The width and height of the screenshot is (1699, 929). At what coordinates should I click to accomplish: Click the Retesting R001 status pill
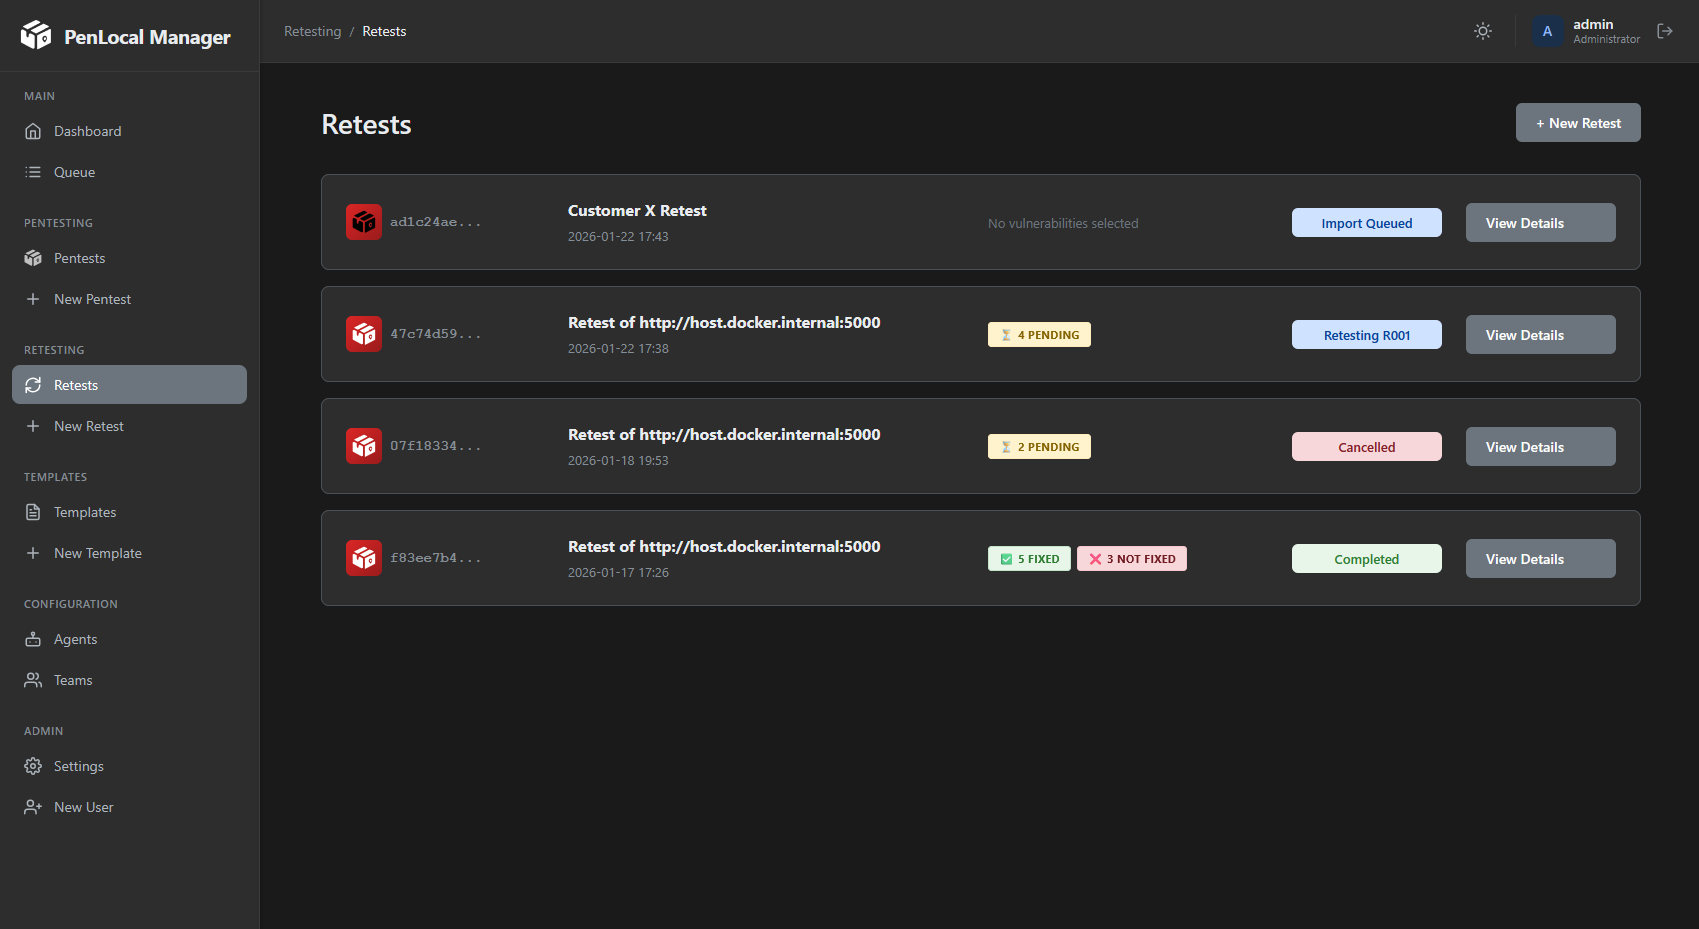(x=1366, y=334)
